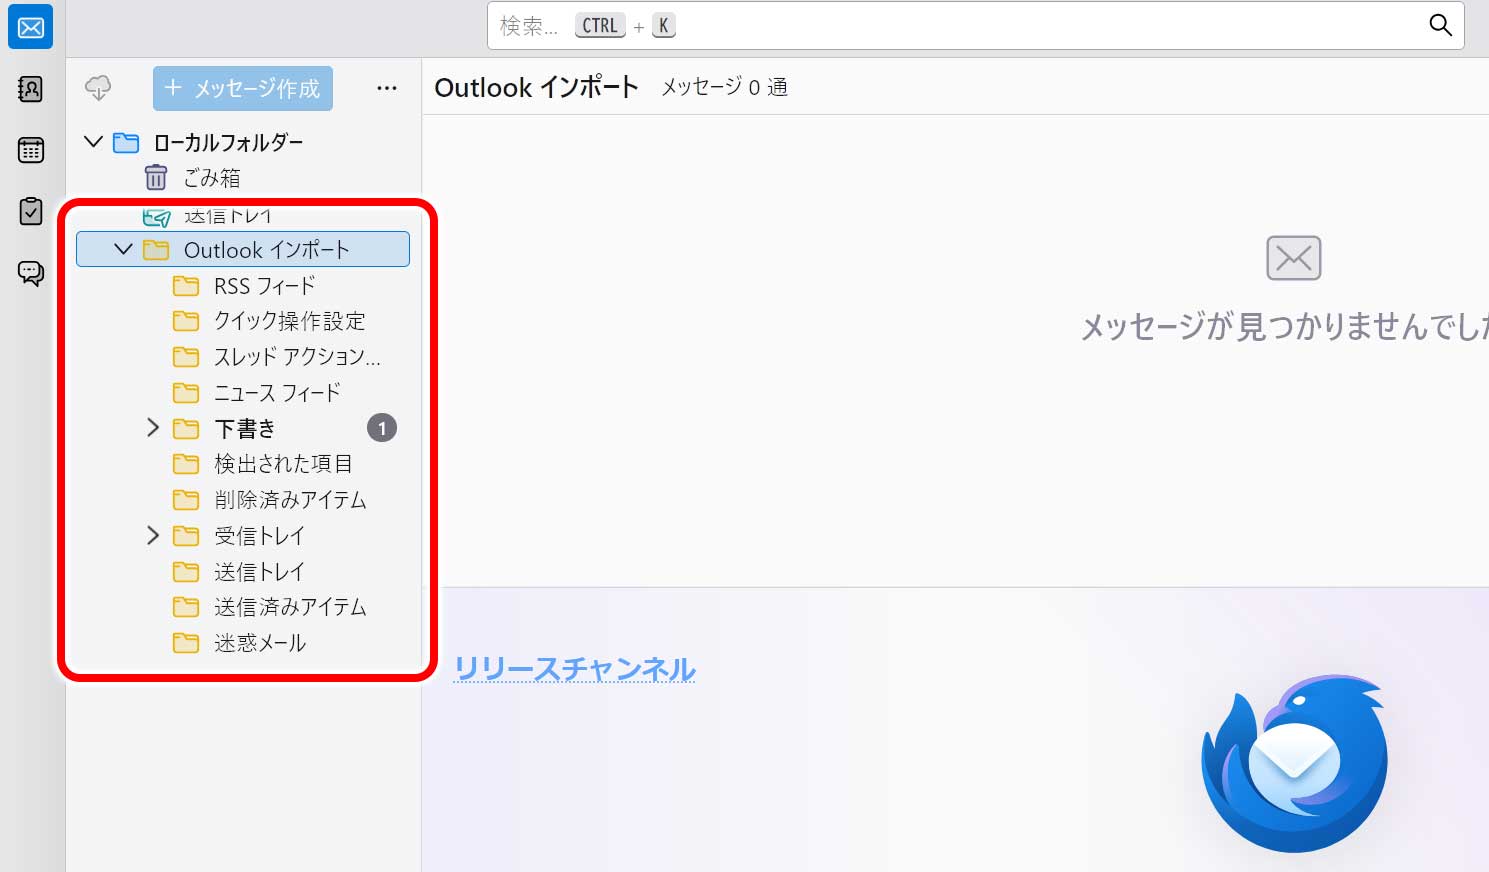Select the クイック操作設定 folder
1489x872 pixels.
243,321
